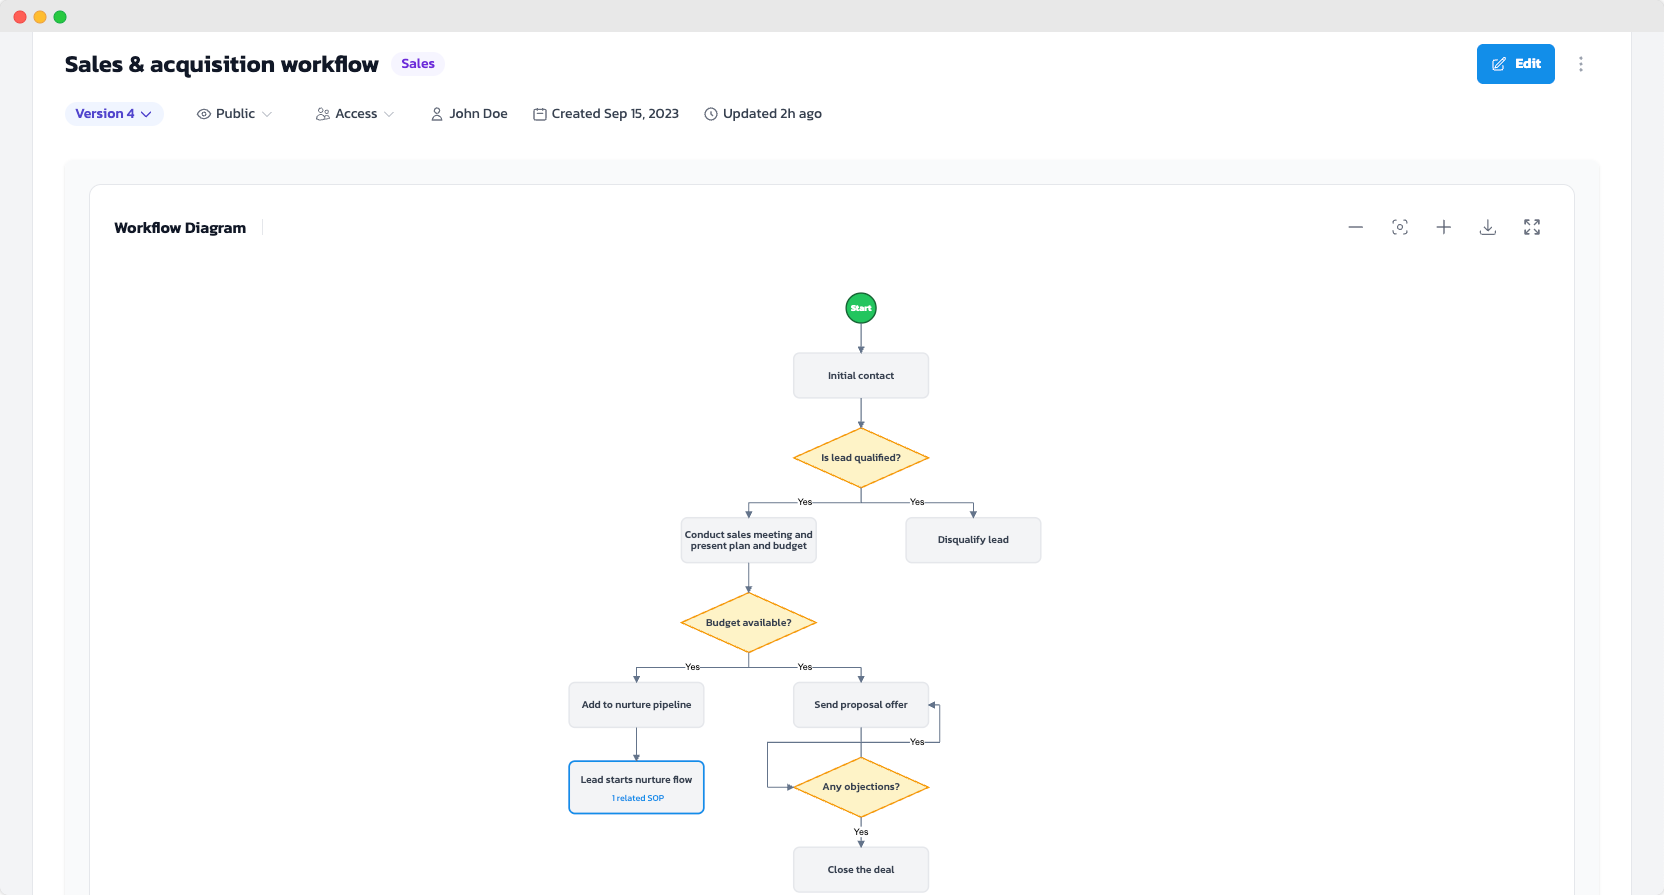This screenshot has width=1664, height=895.
Task: Select the Is lead qualified? decision
Action: tap(861, 458)
